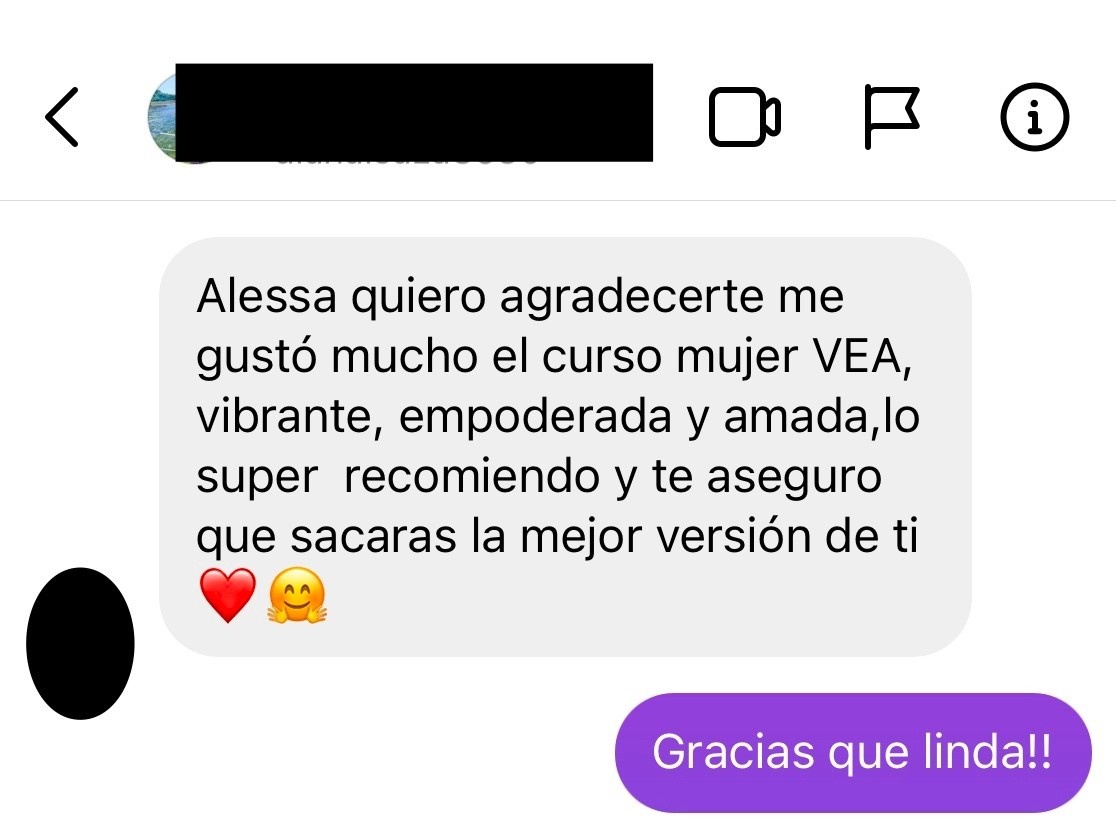The image size is (1116, 820).
Task: Flag this conversation with the flag icon
Action: pos(892,117)
